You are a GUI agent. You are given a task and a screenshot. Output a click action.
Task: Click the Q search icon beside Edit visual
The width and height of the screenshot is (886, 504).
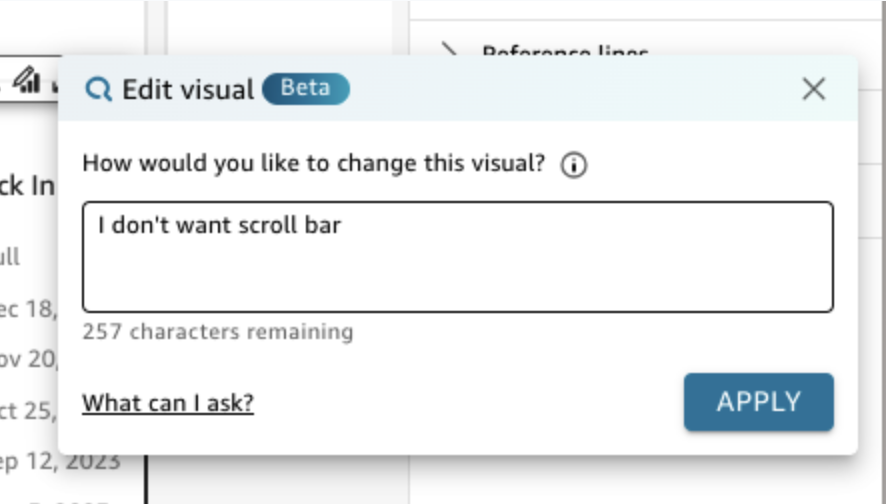click(99, 90)
